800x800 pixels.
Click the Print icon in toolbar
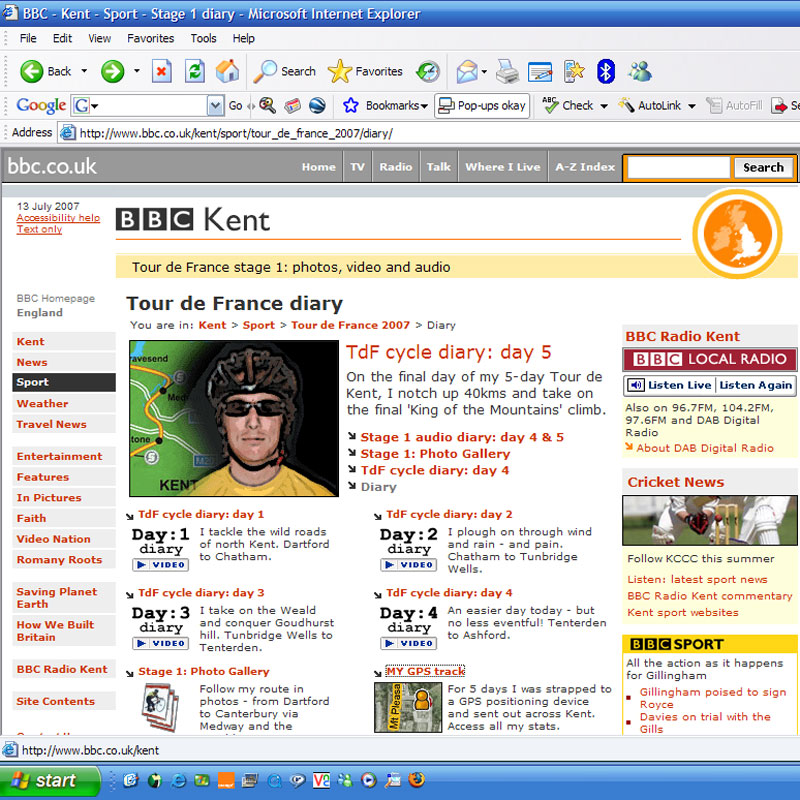[508, 71]
